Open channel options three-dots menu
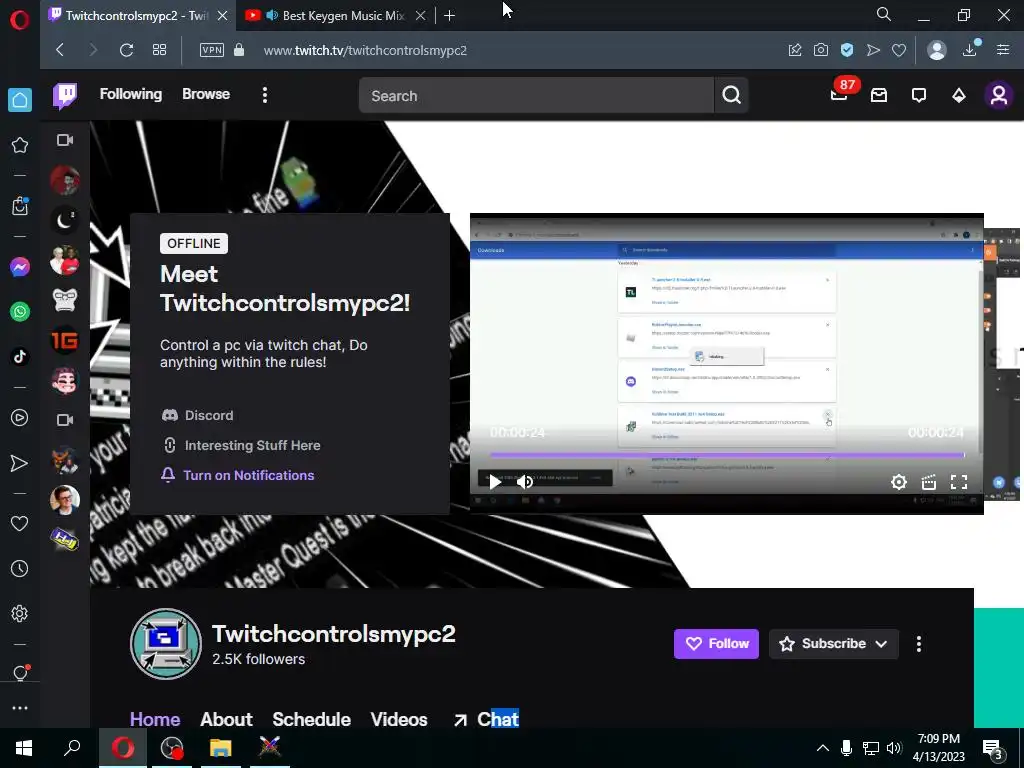The image size is (1024, 768). tap(919, 644)
